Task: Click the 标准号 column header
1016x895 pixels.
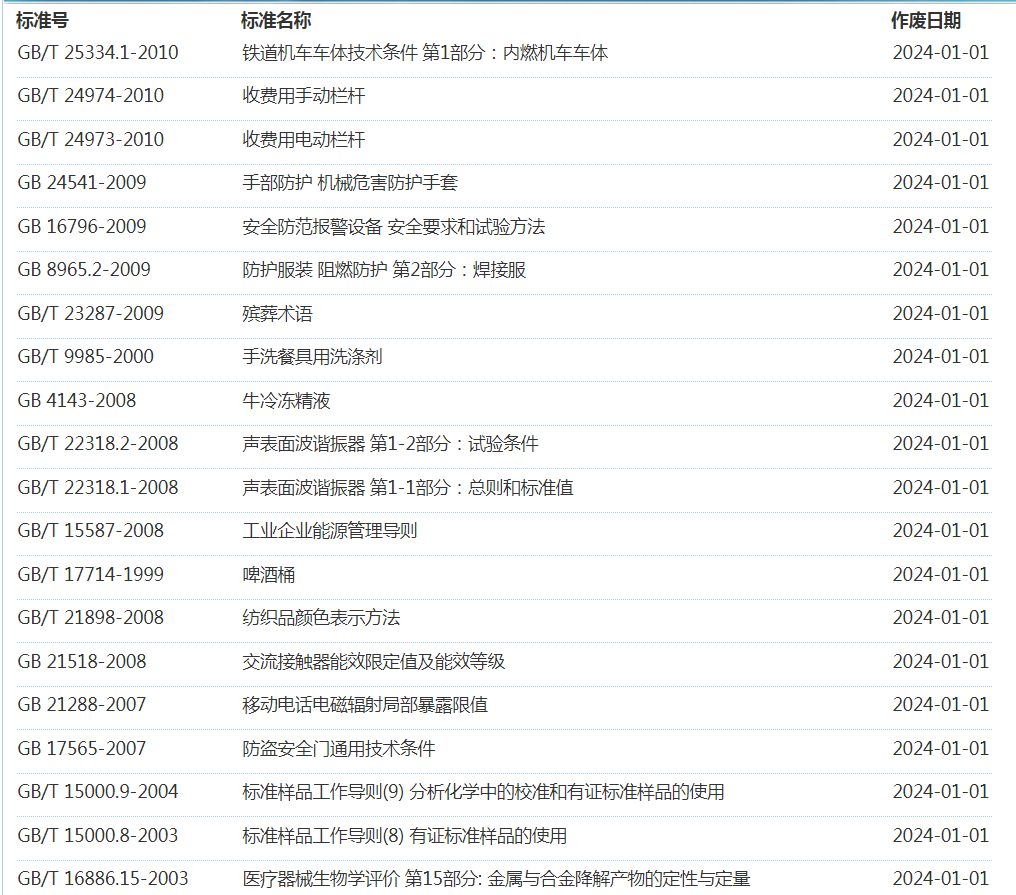Action: point(42,20)
